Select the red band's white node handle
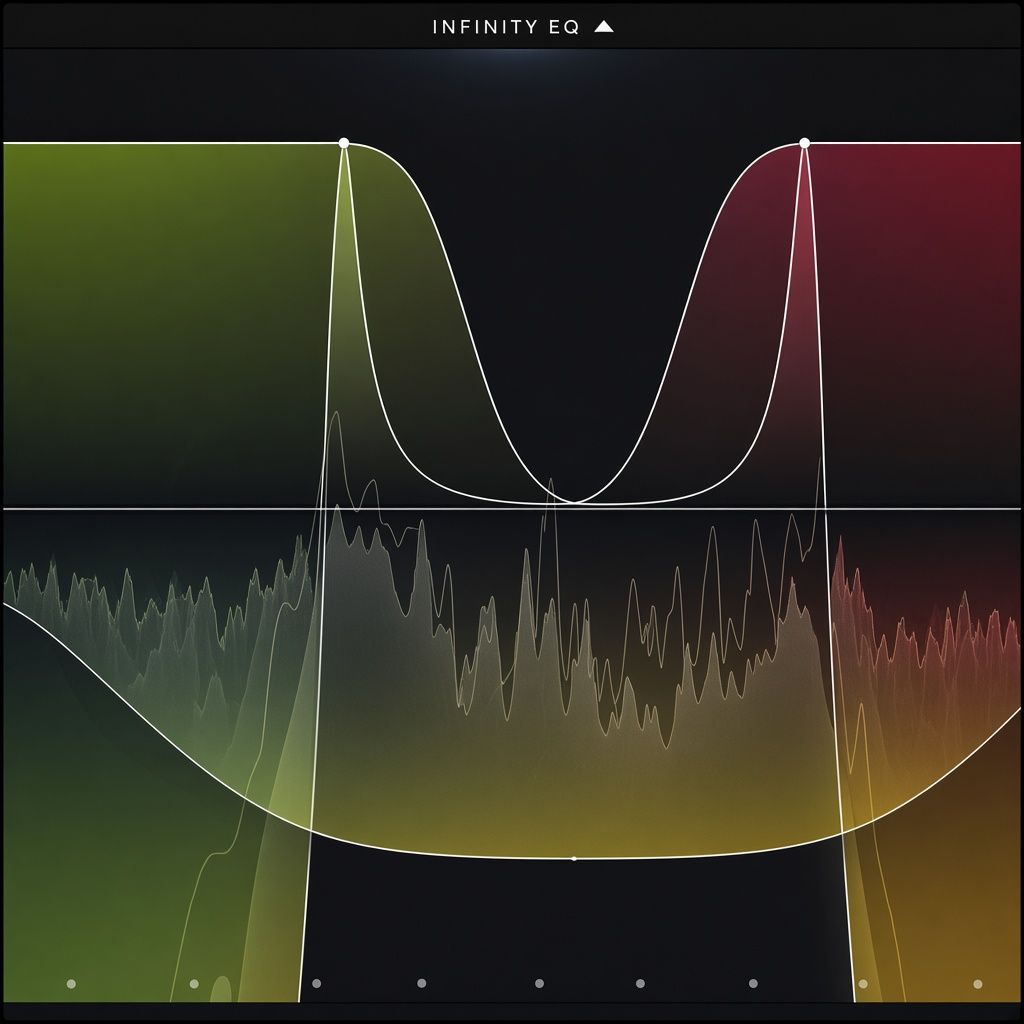This screenshot has height=1024, width=1024. coord(805,143)
